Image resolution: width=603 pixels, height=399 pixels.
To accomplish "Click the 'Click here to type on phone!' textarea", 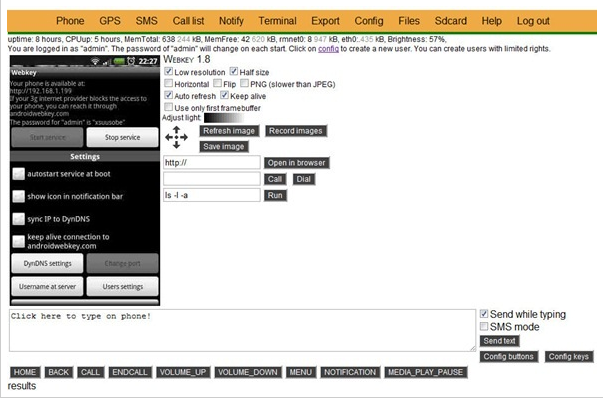I will point(242,330).
